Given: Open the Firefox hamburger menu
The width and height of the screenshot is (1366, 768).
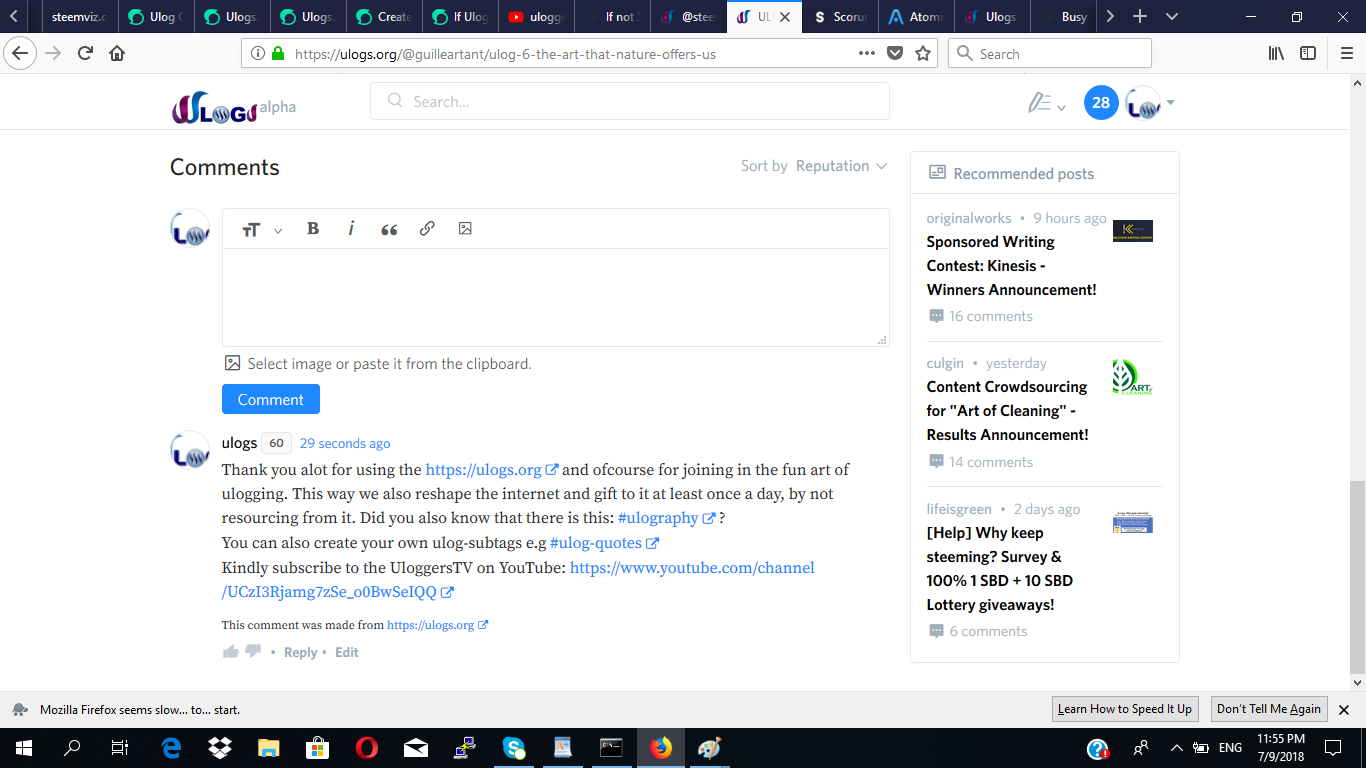Looking at the screenshot, I should point(1345,53).
